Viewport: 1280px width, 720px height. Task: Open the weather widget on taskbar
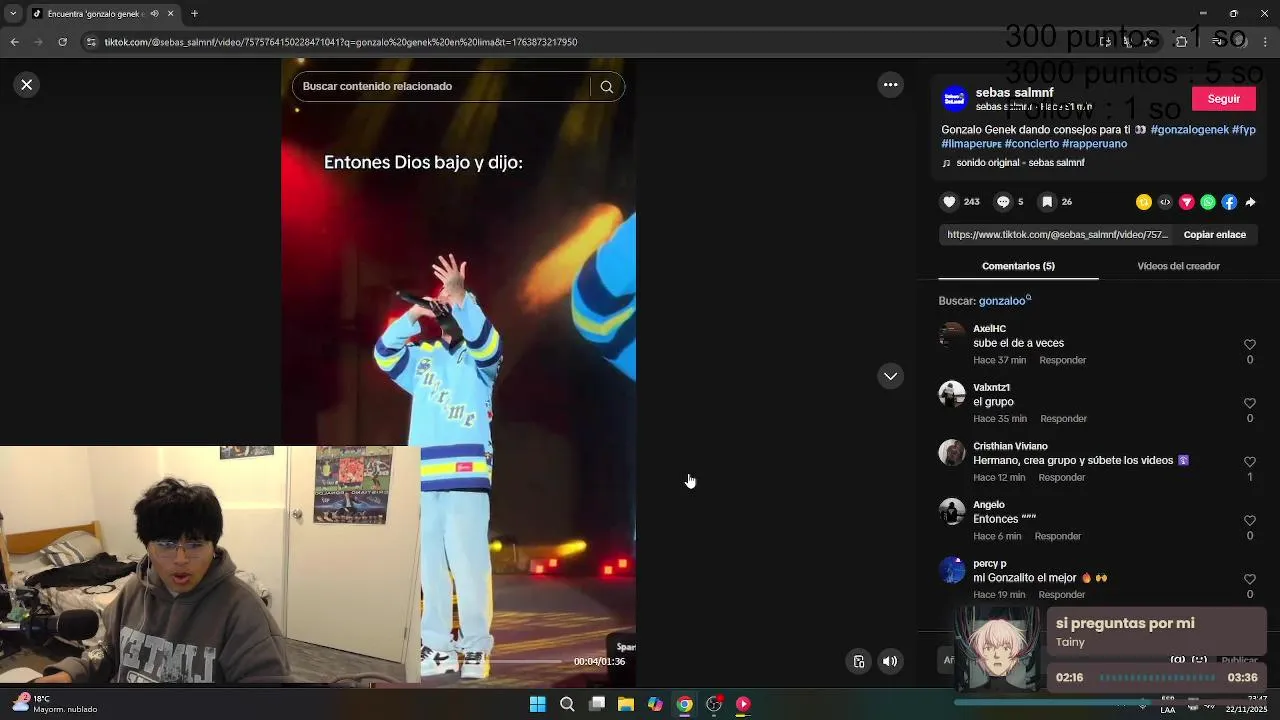pos(55,704)
